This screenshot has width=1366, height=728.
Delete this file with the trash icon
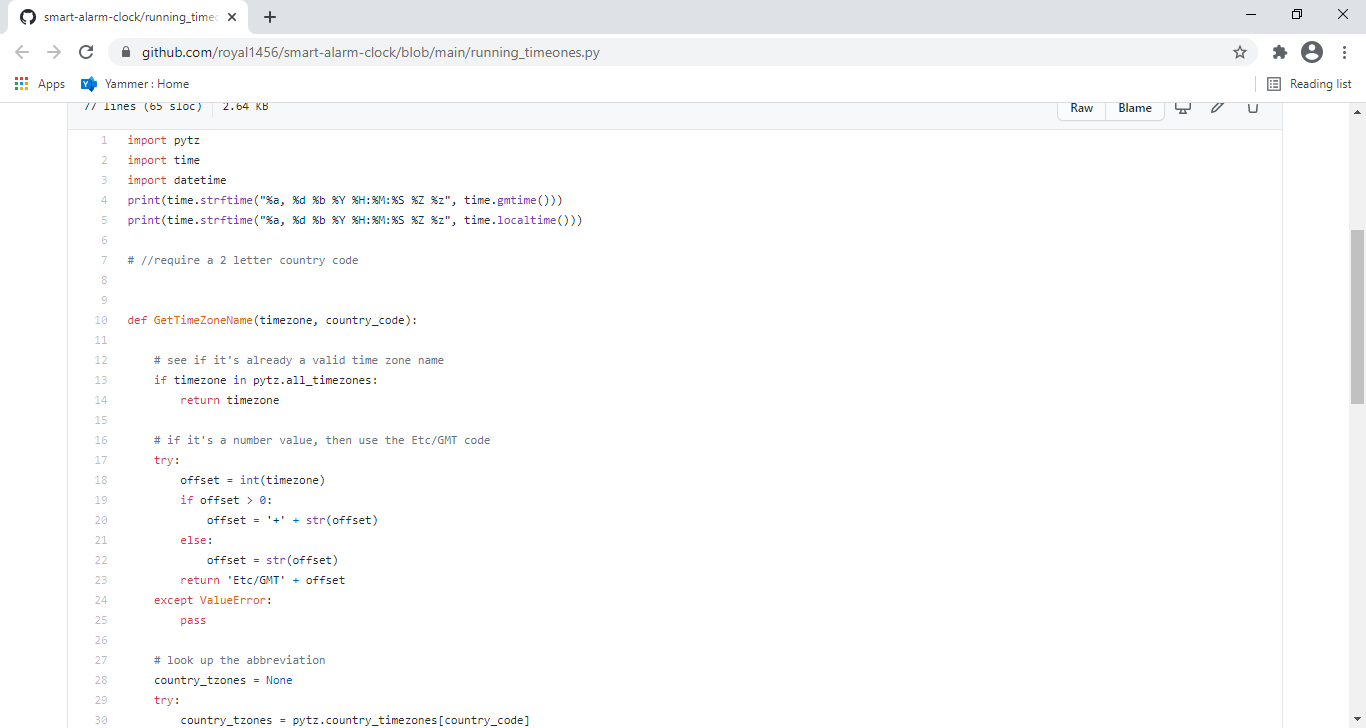click(1252, 107)
